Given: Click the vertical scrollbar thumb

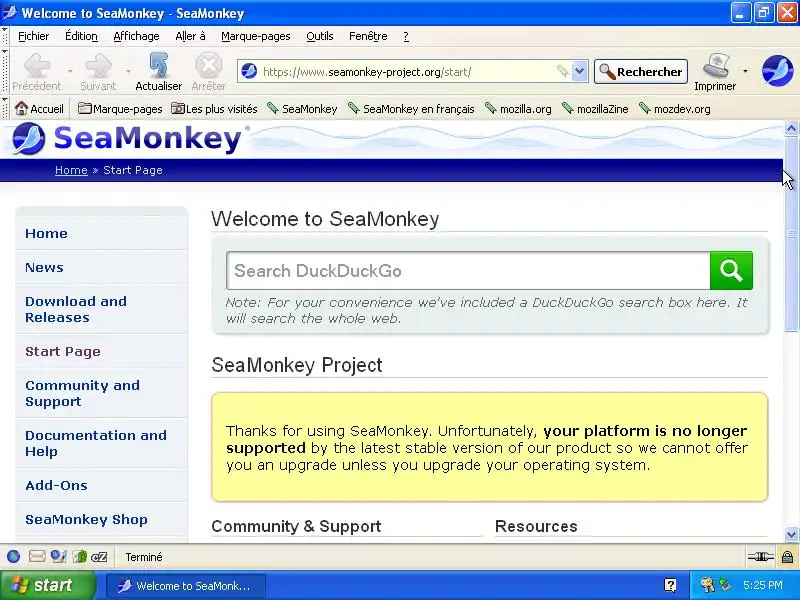Looking at the screenshot, I should pos(791,233).
